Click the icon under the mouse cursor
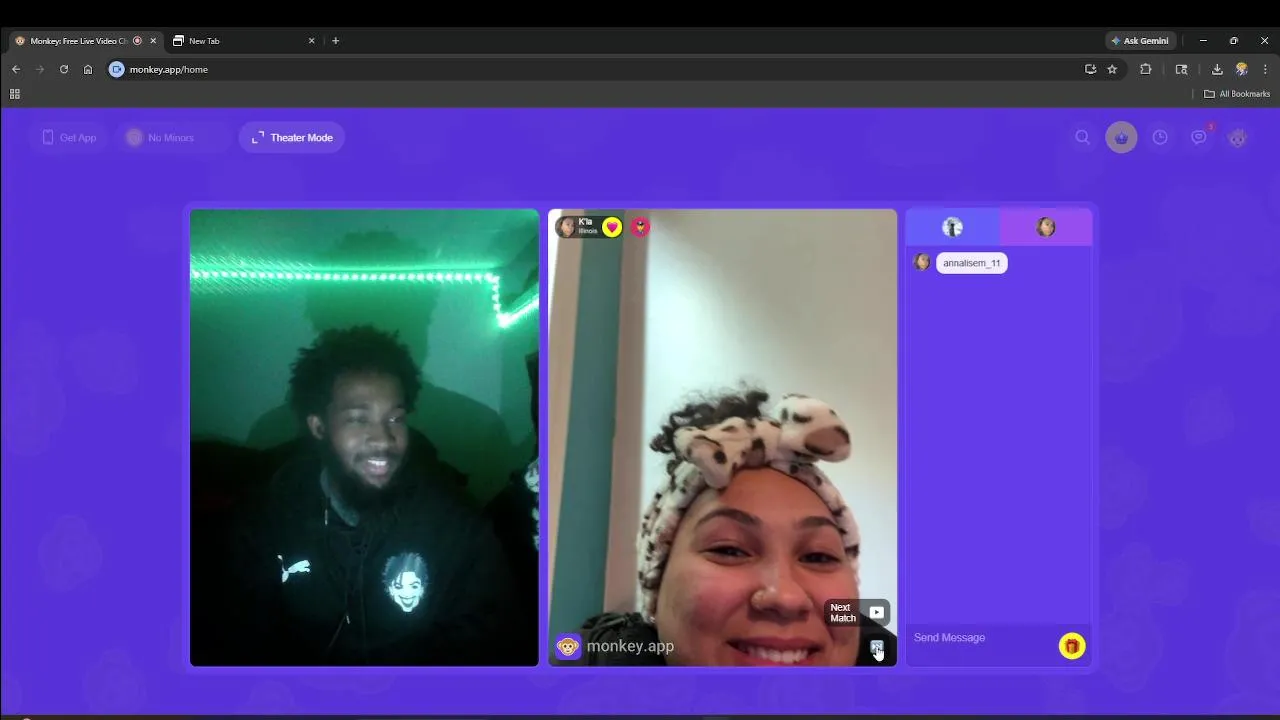Viewport: 1280px width, 720px height. click(876, 647)
